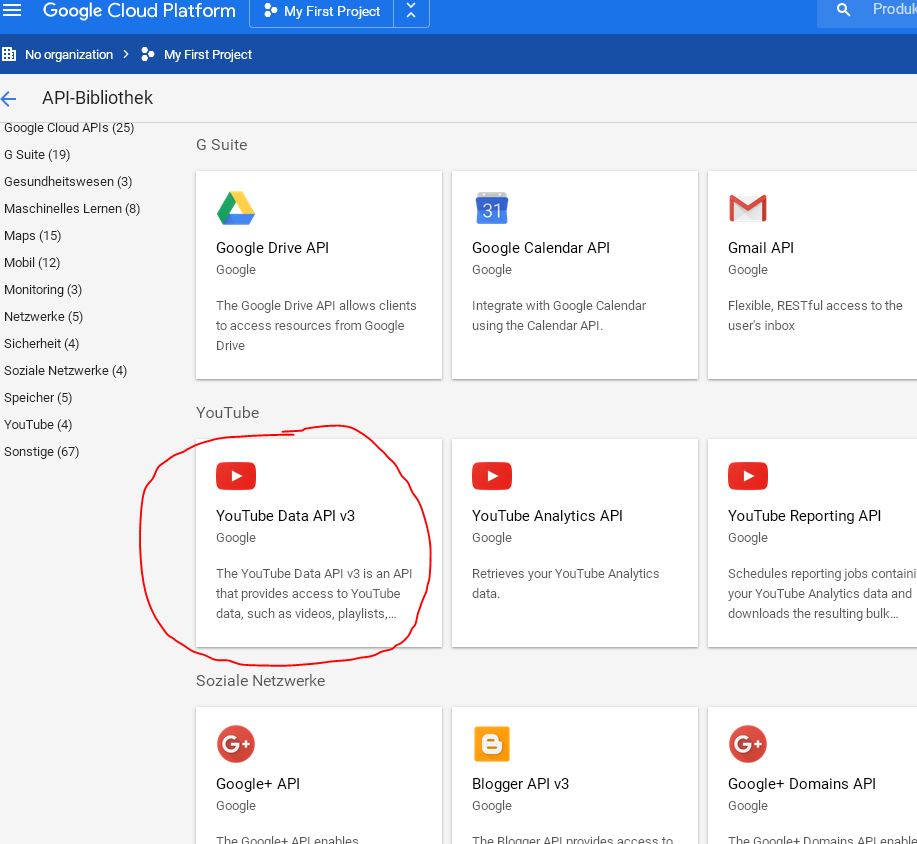The height and width of the screenshot is (844, 917).
Task: Click the project selector dots icon
Action: pos(270,11)
